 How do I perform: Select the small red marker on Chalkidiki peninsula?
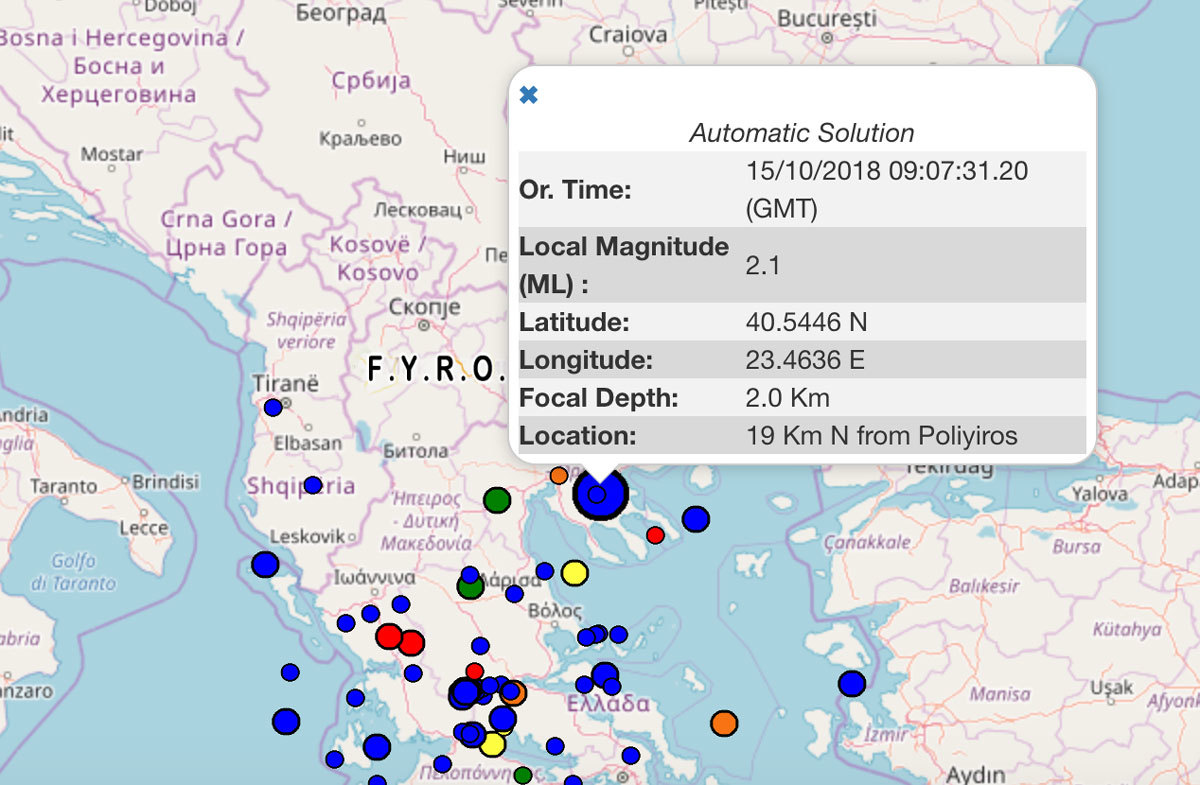655,535
